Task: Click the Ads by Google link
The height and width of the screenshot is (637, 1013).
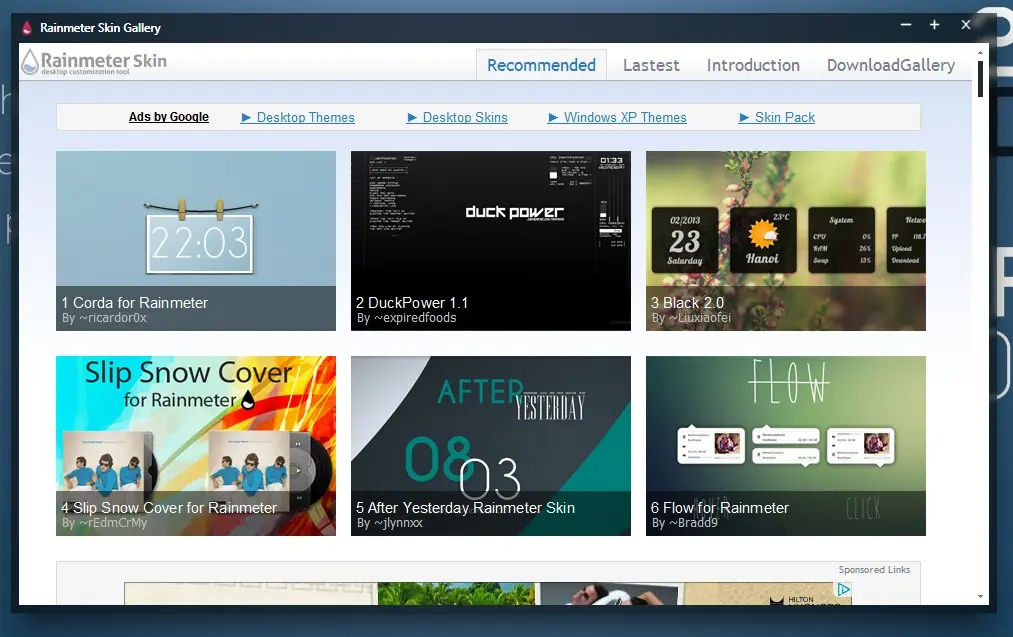Action: click(169, 117)
